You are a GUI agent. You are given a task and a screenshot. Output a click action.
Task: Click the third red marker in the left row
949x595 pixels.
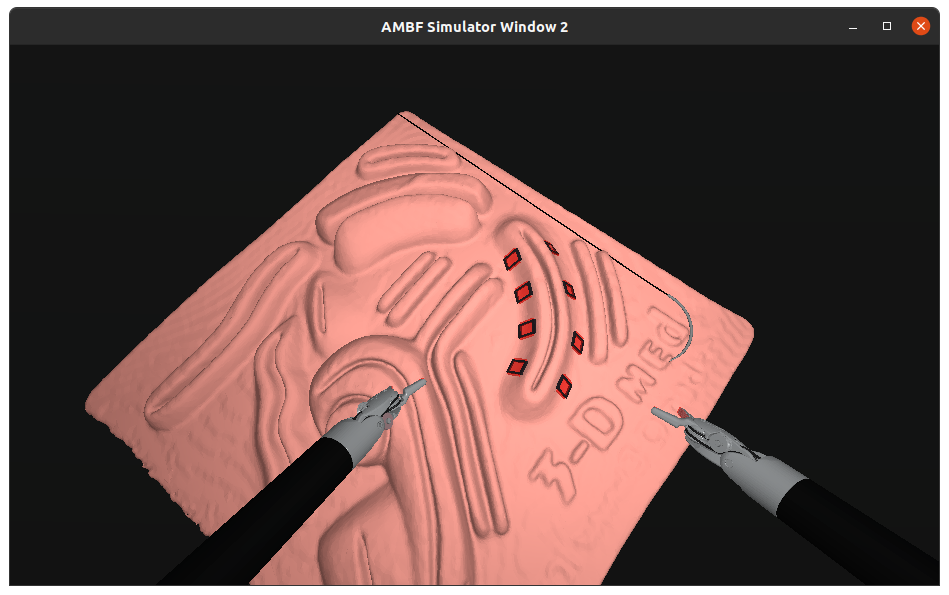(x=526, y=327)
